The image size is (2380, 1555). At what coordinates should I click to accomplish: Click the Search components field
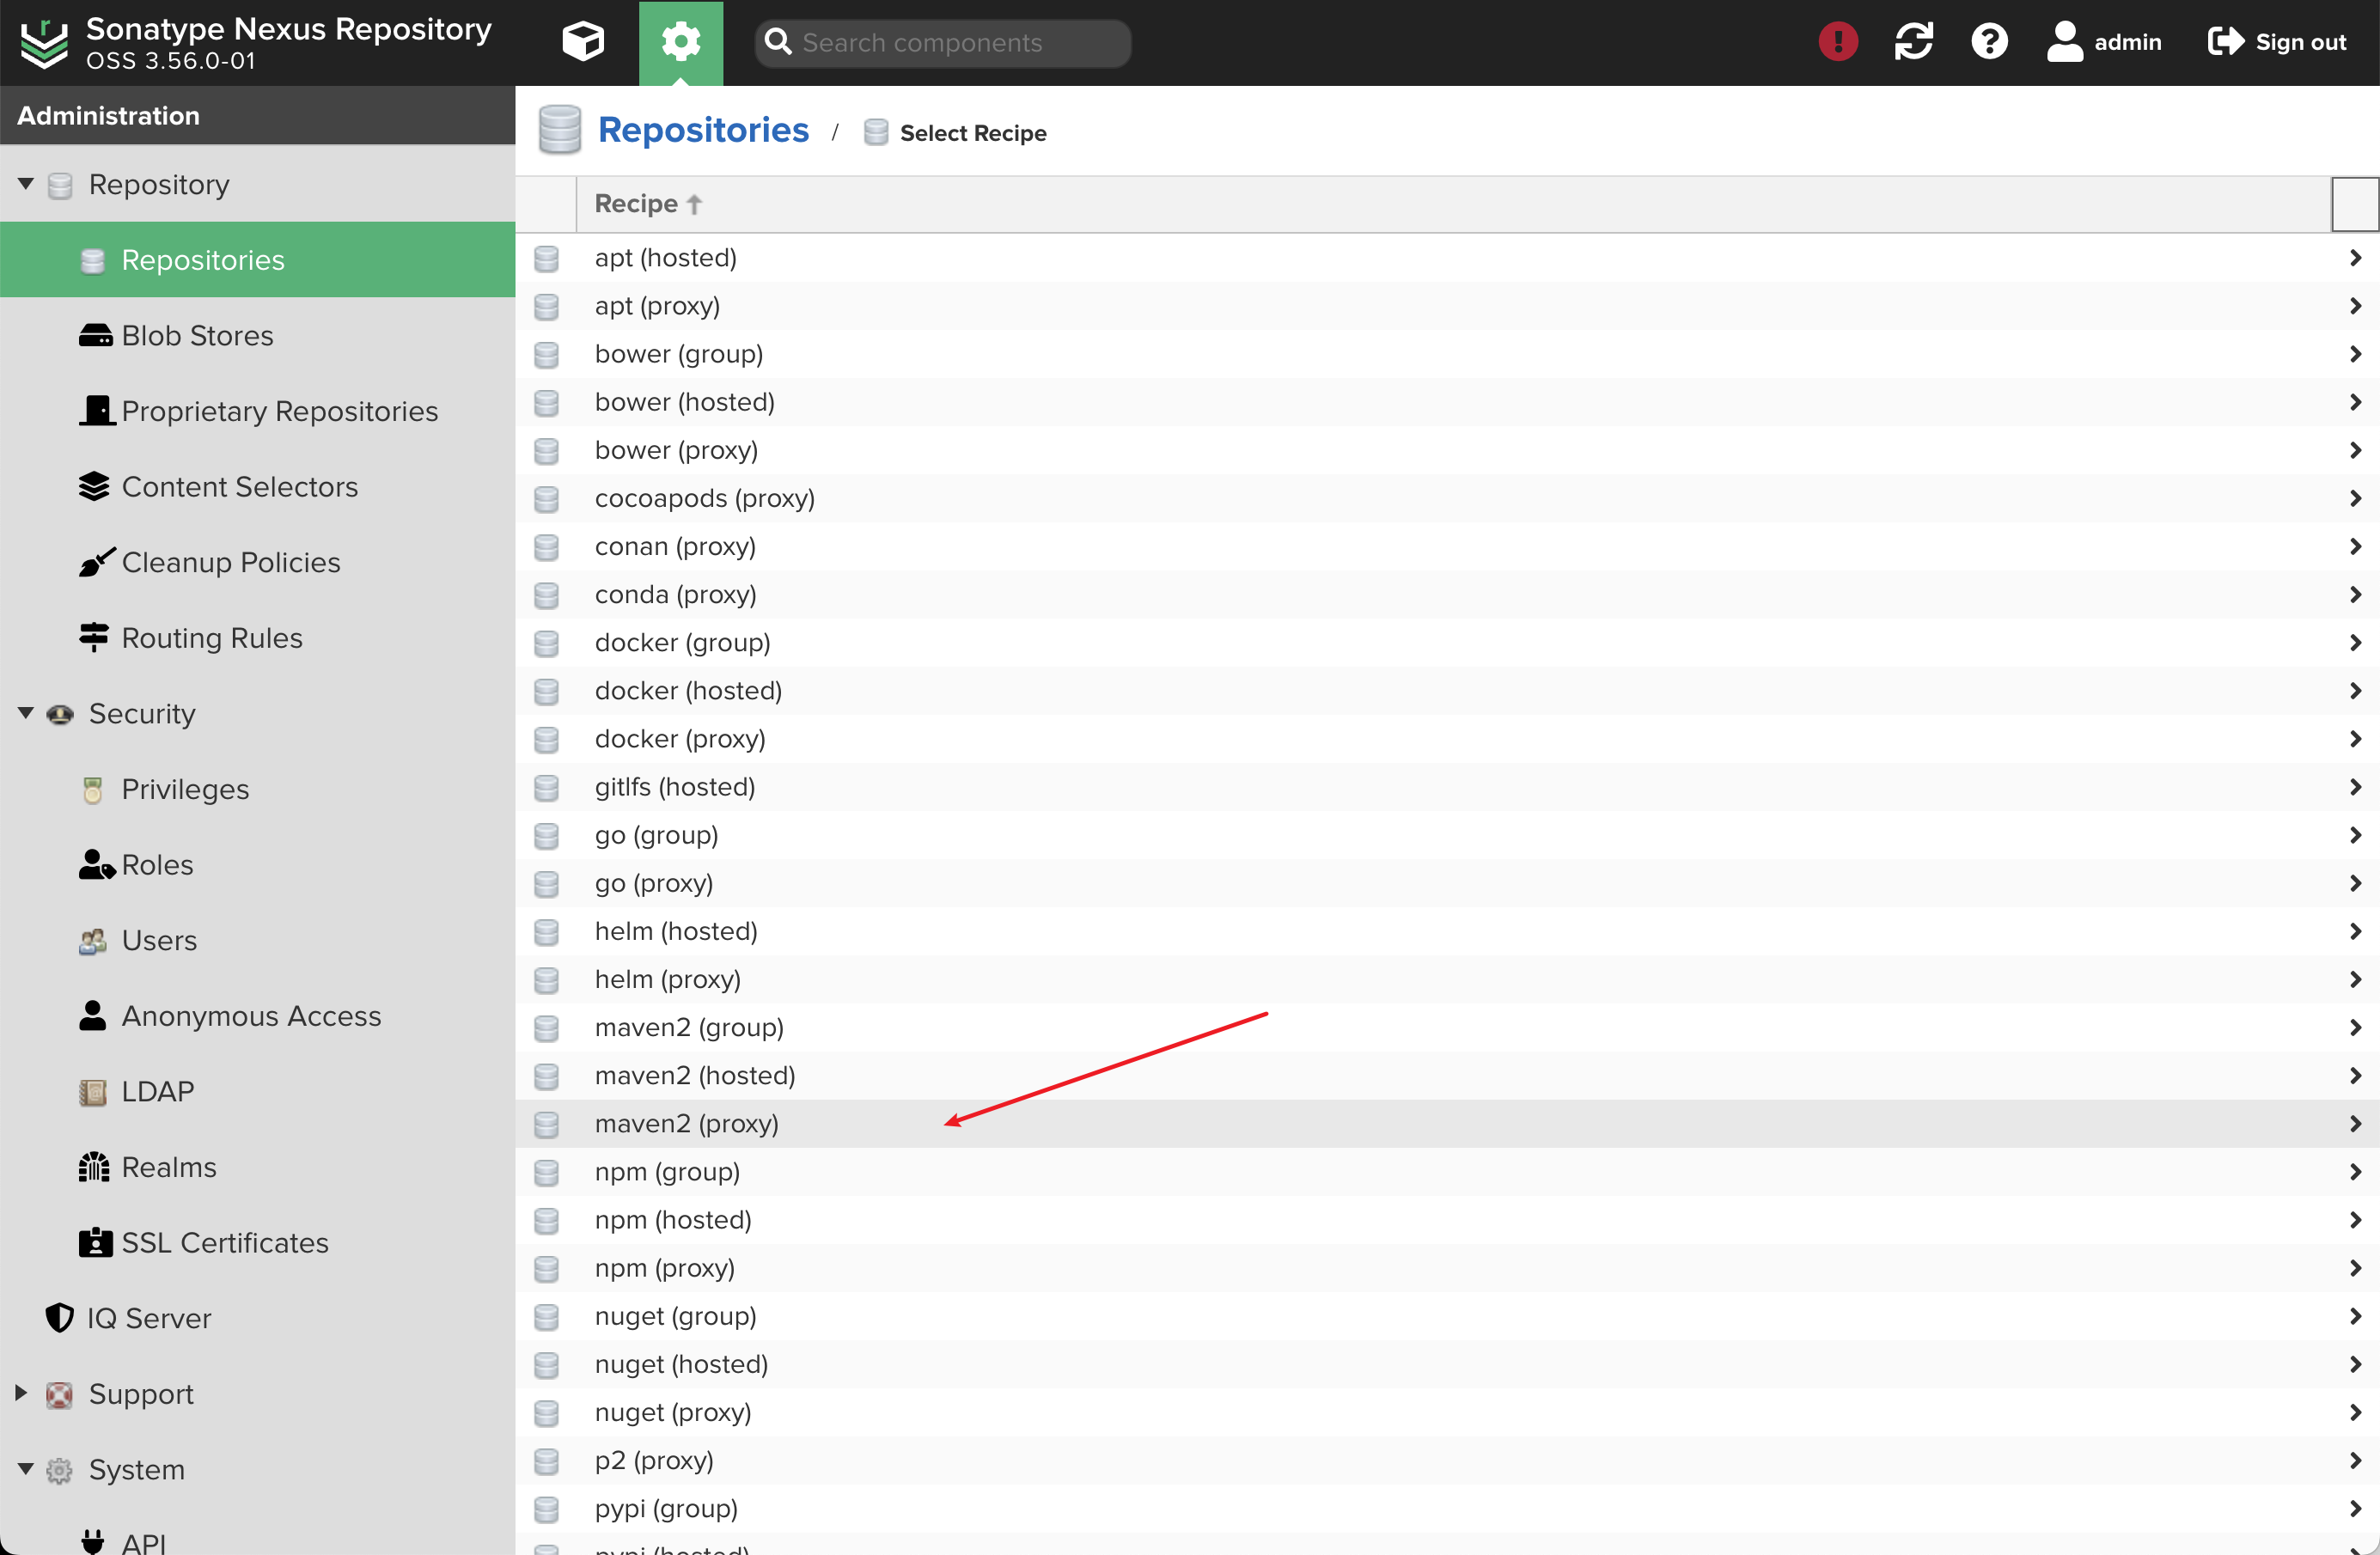click(x=943, y=43)
